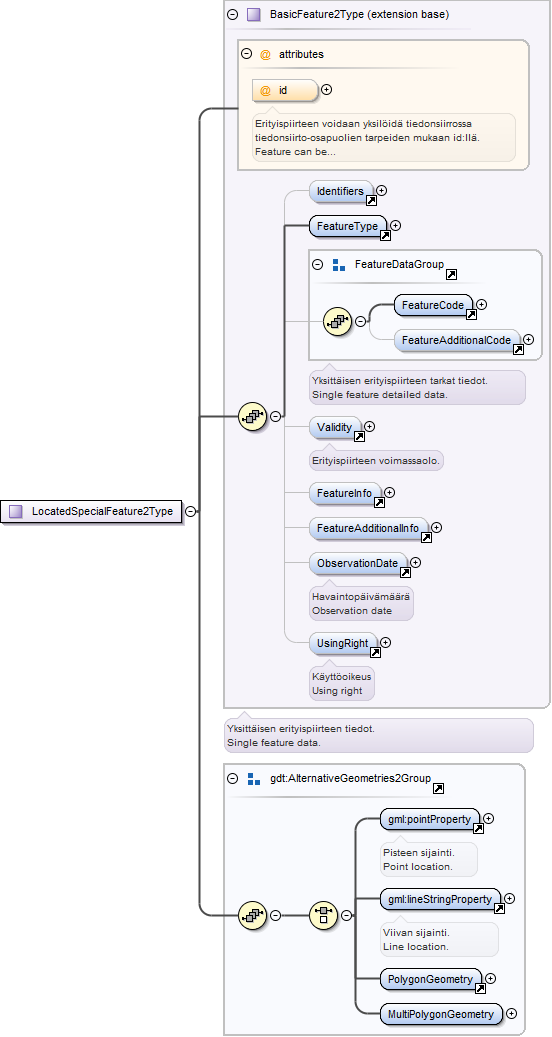Select the choice compositor icon

[323, 915]
